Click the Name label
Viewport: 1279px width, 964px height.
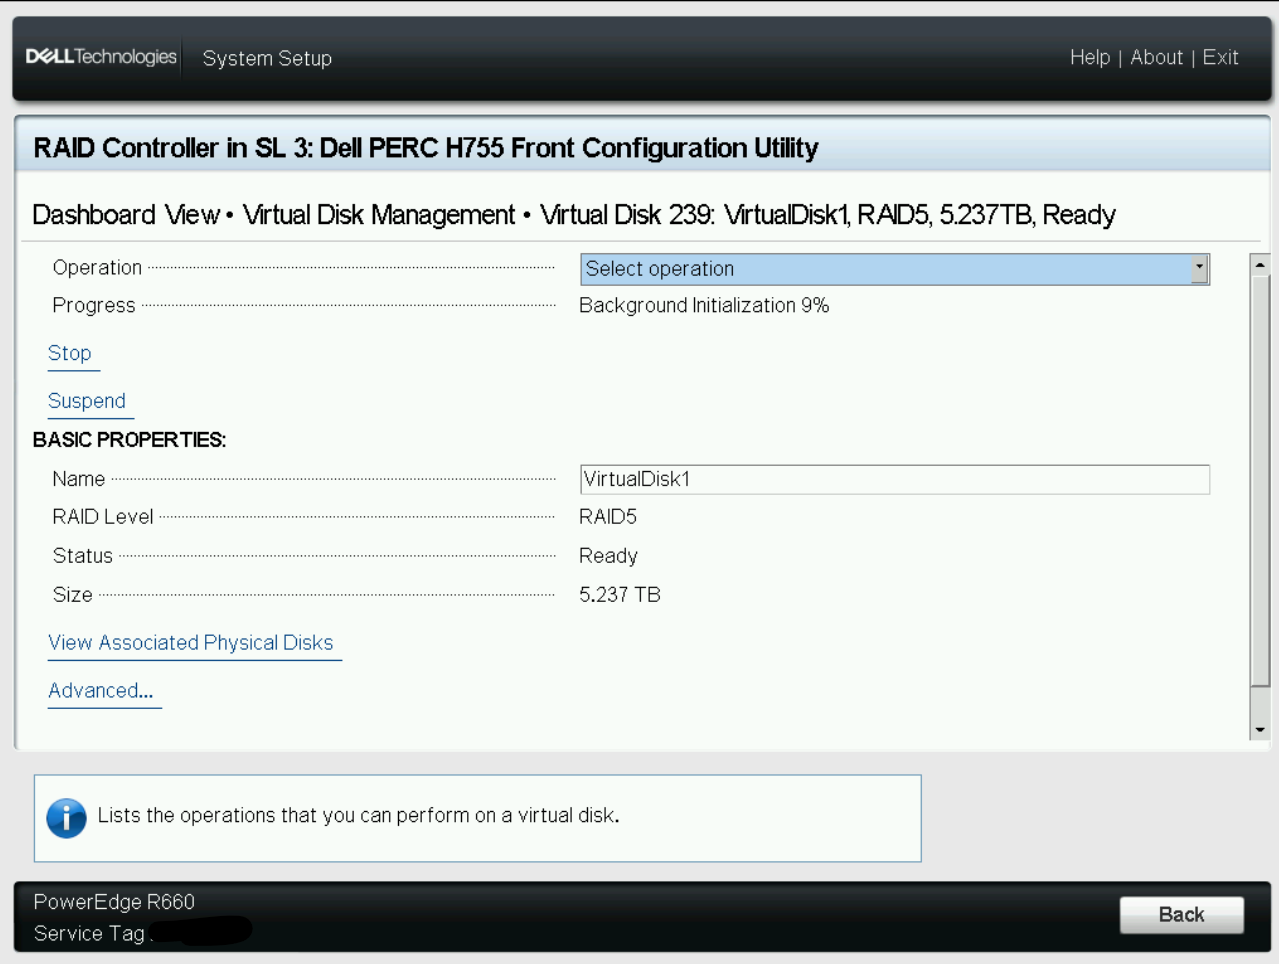tap(79, 479)
